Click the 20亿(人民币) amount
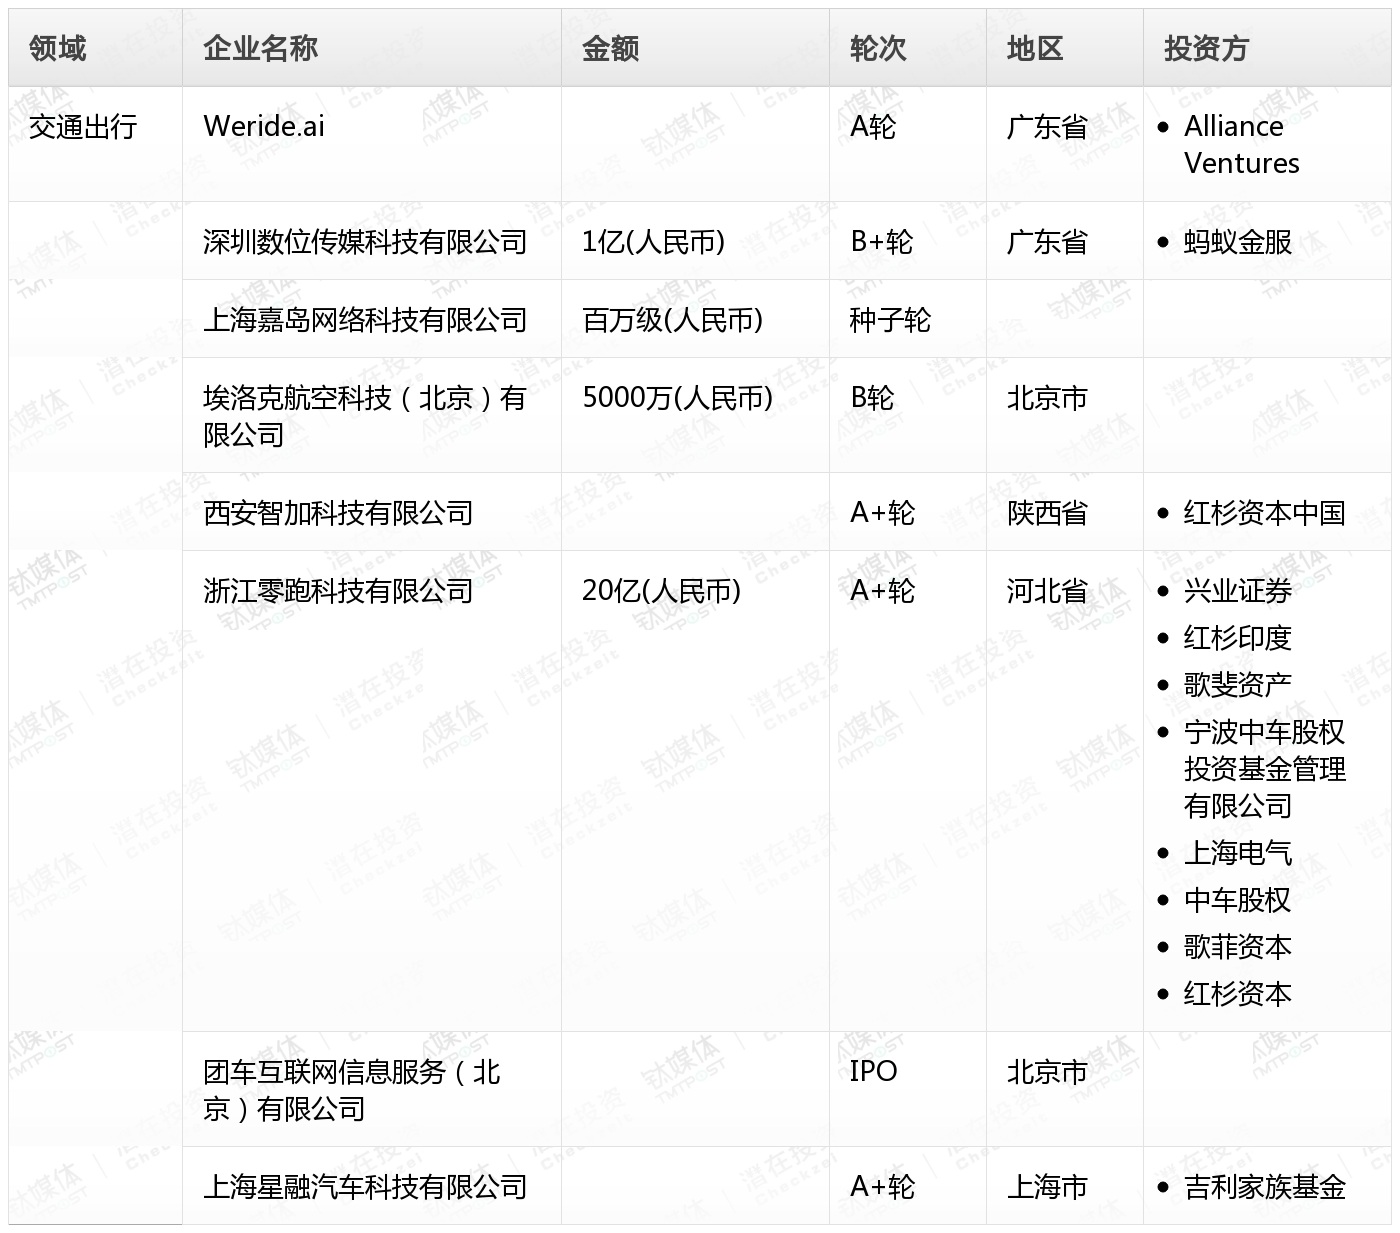Screen dimensions: 1400x1233 (x=662, y=591)
